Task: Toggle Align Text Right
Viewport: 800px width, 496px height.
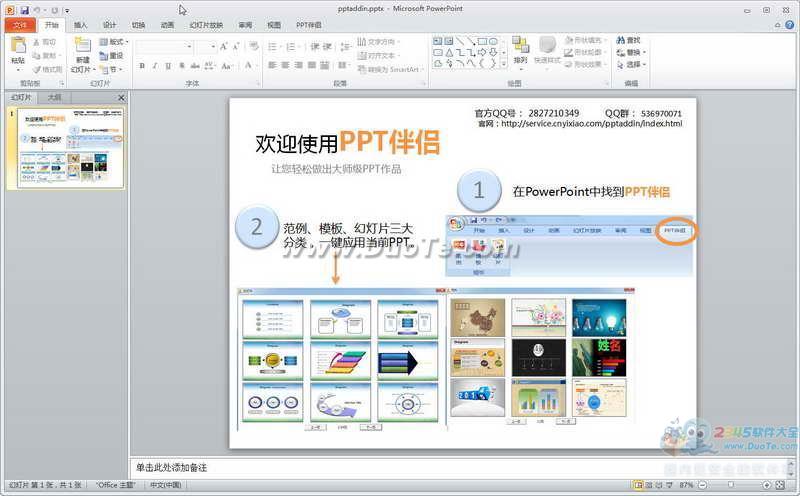Action: (x=298, y=65)
